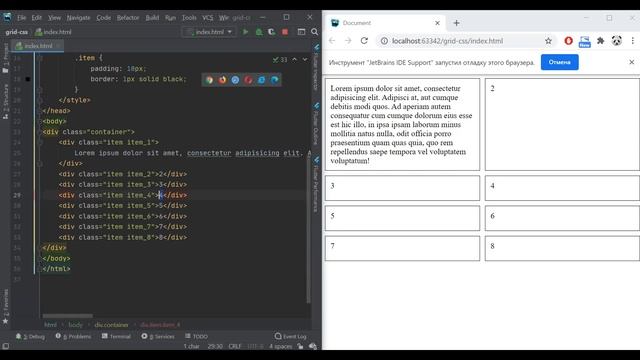
Task: Open page in Safari from editor popup
Action: tap(236, 80)
